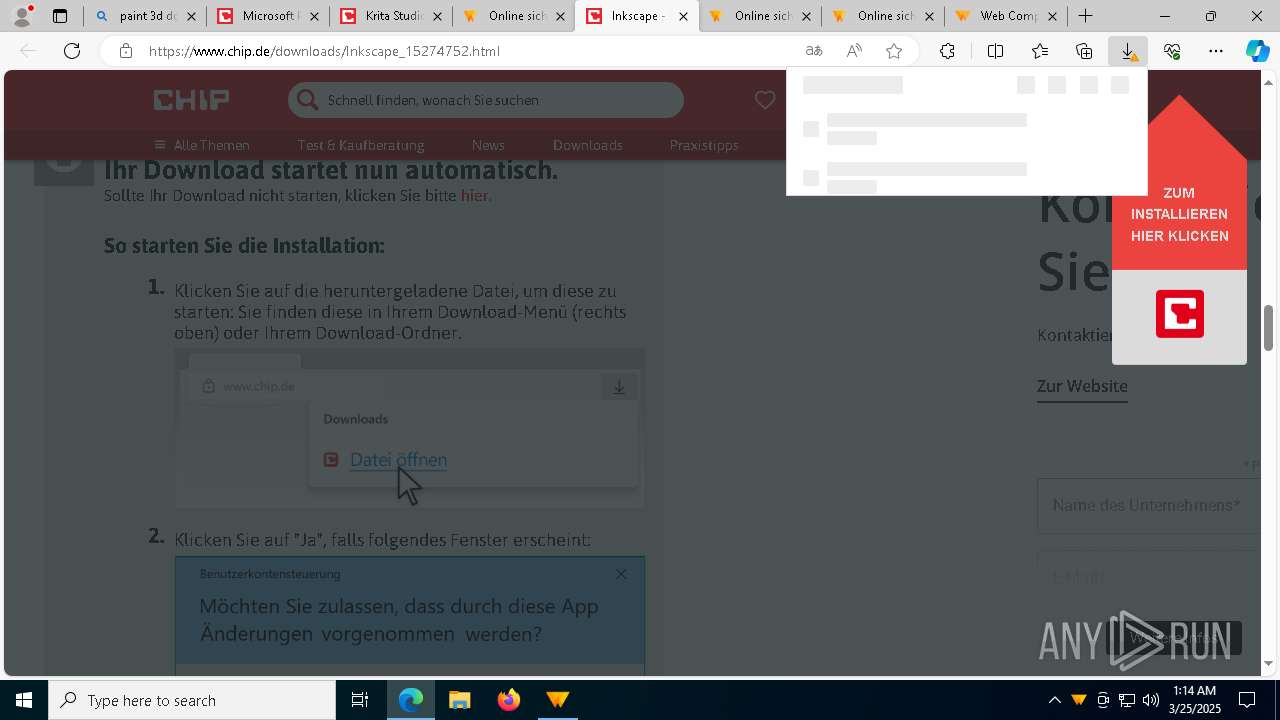The image size is (1280, 720).
Task: Open Alle Themen menu
Action: click(x=202, y=145)
